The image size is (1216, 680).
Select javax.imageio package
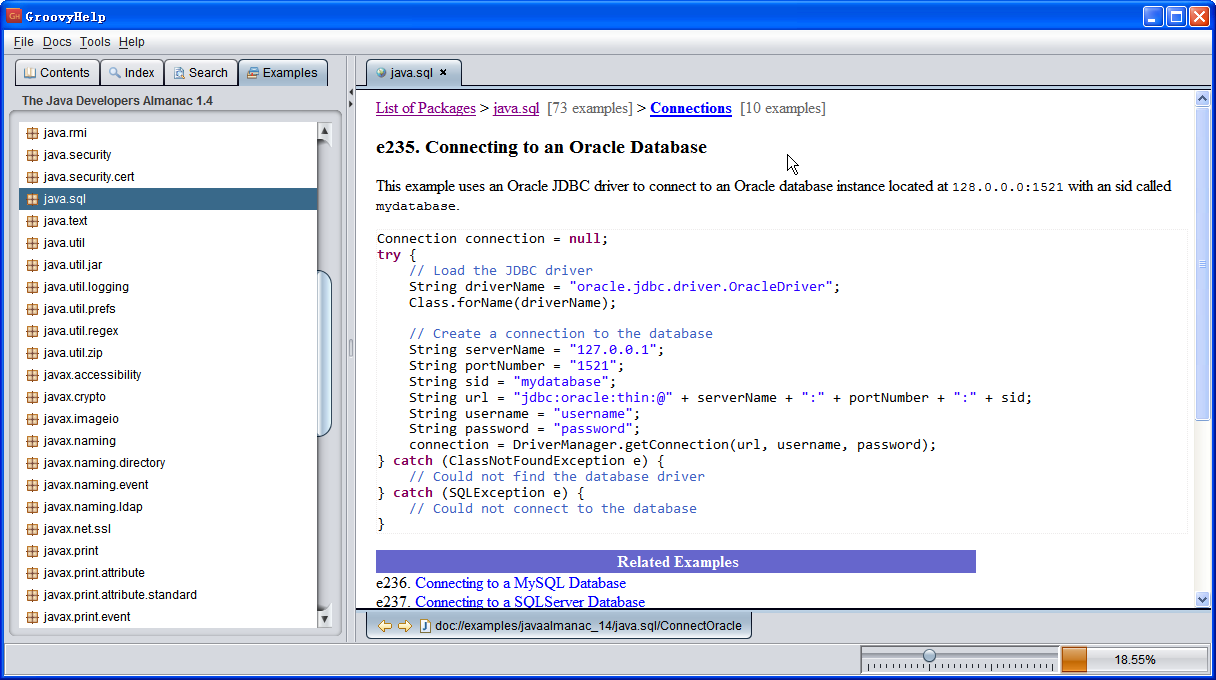pyautogui.click(x=168, y=419)
